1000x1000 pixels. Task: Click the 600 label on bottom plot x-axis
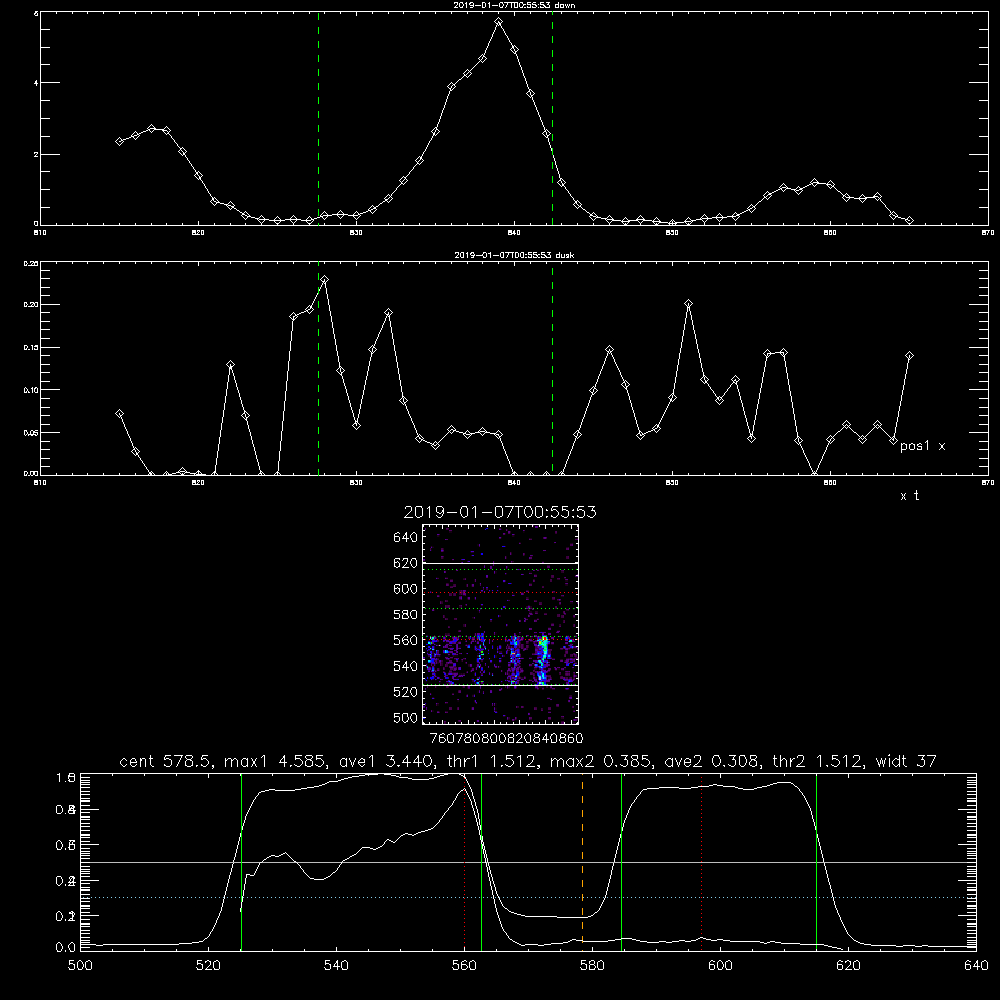point(721,966)
